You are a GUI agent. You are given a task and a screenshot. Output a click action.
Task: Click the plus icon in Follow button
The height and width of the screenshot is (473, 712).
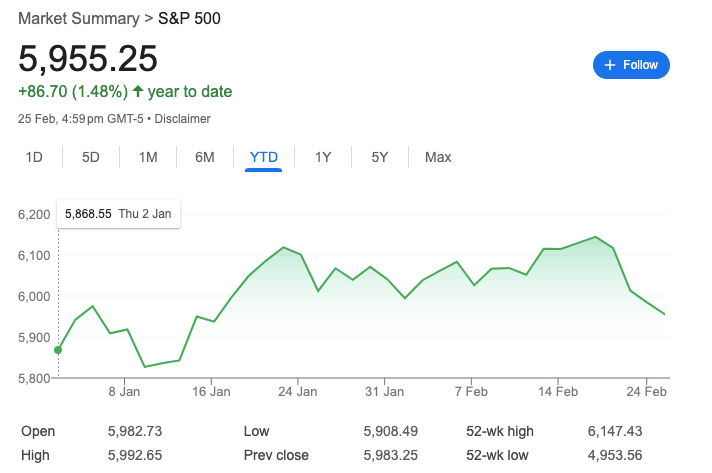610,65
